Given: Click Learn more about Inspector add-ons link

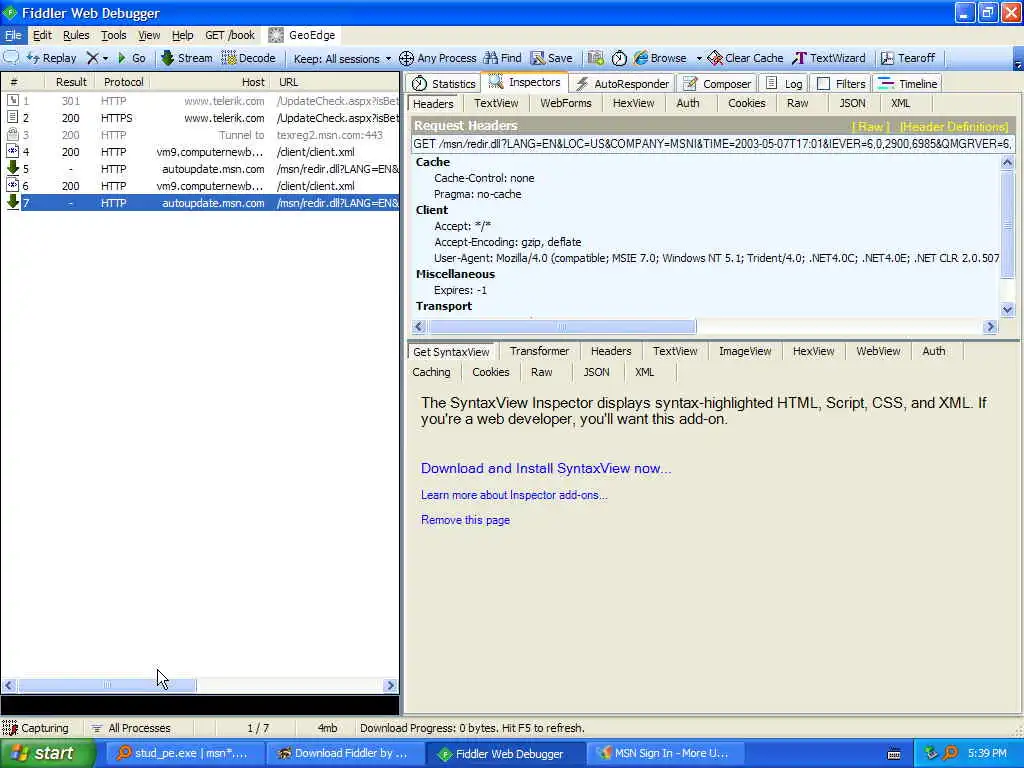Looking at the screenshot, I should coord(514,495).
